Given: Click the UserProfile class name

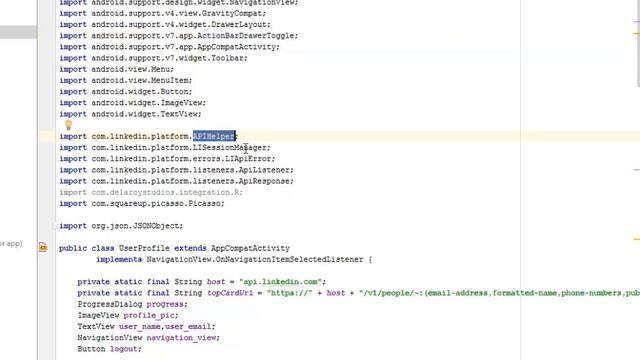Looking at the screenshot, I should pyautogui.click(x=144, y=248).
